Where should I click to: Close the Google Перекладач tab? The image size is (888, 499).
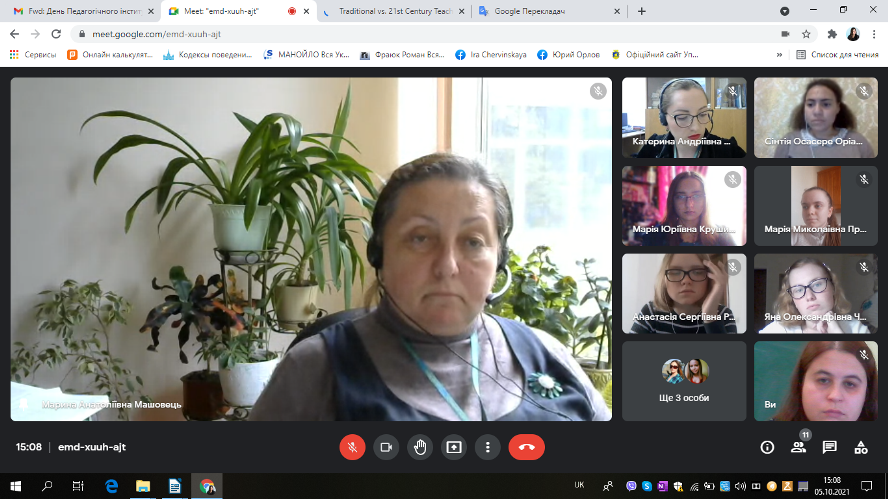pos(617,11)
